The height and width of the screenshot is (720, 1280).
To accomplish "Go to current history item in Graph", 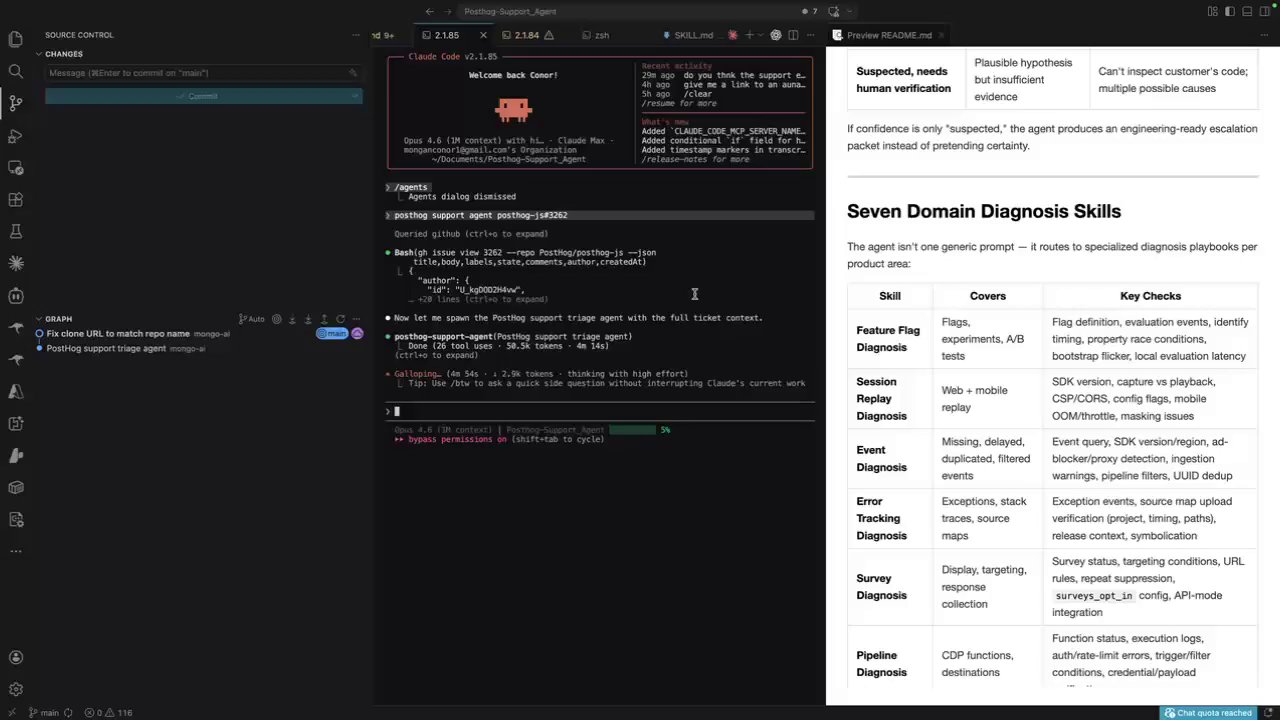I will click(x=277, y=319).
